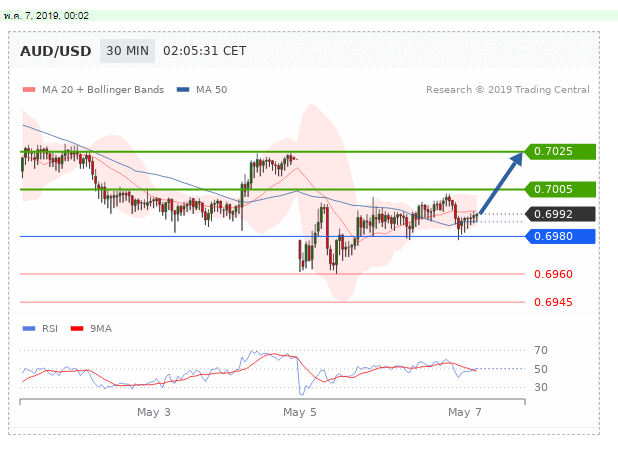Click the 0.6960 support level label
This screenshot has height=452, width=618.
click(x=553, y=274)
